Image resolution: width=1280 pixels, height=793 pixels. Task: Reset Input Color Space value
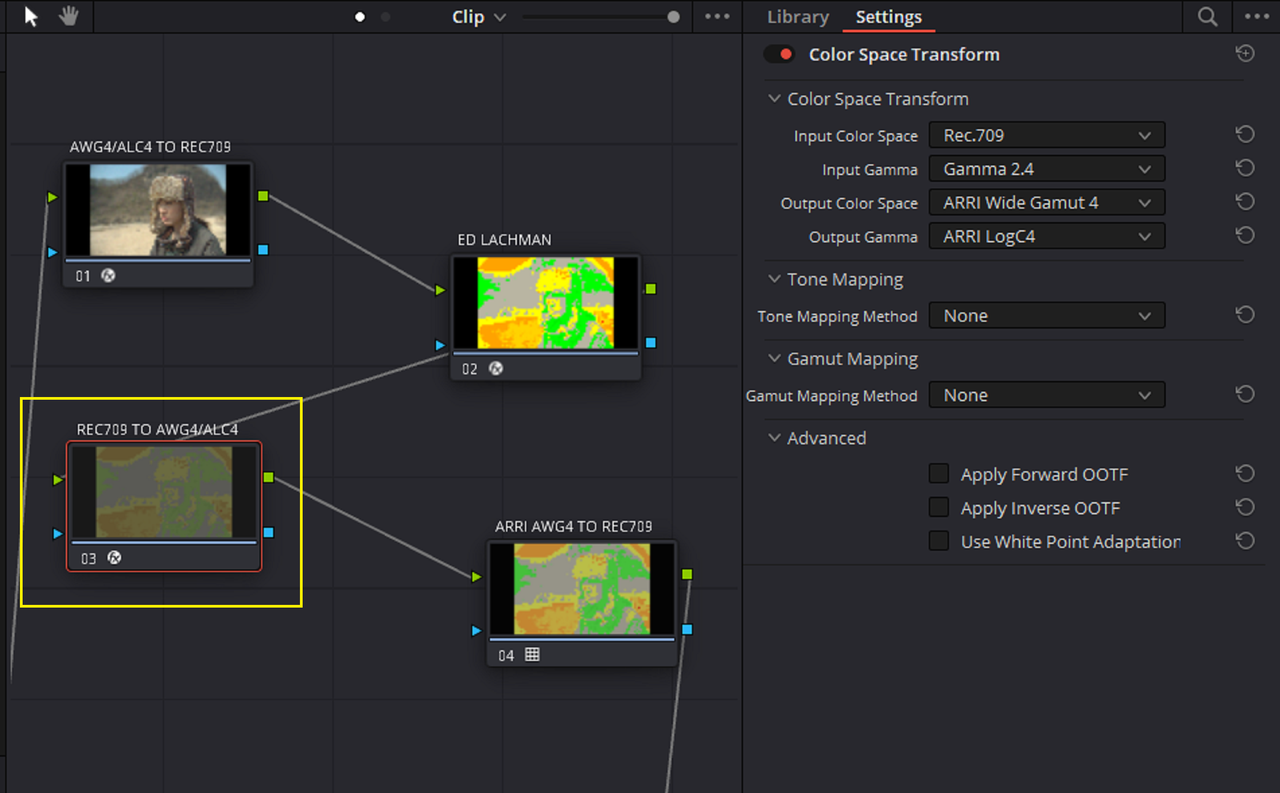(x=1245, y=135)
